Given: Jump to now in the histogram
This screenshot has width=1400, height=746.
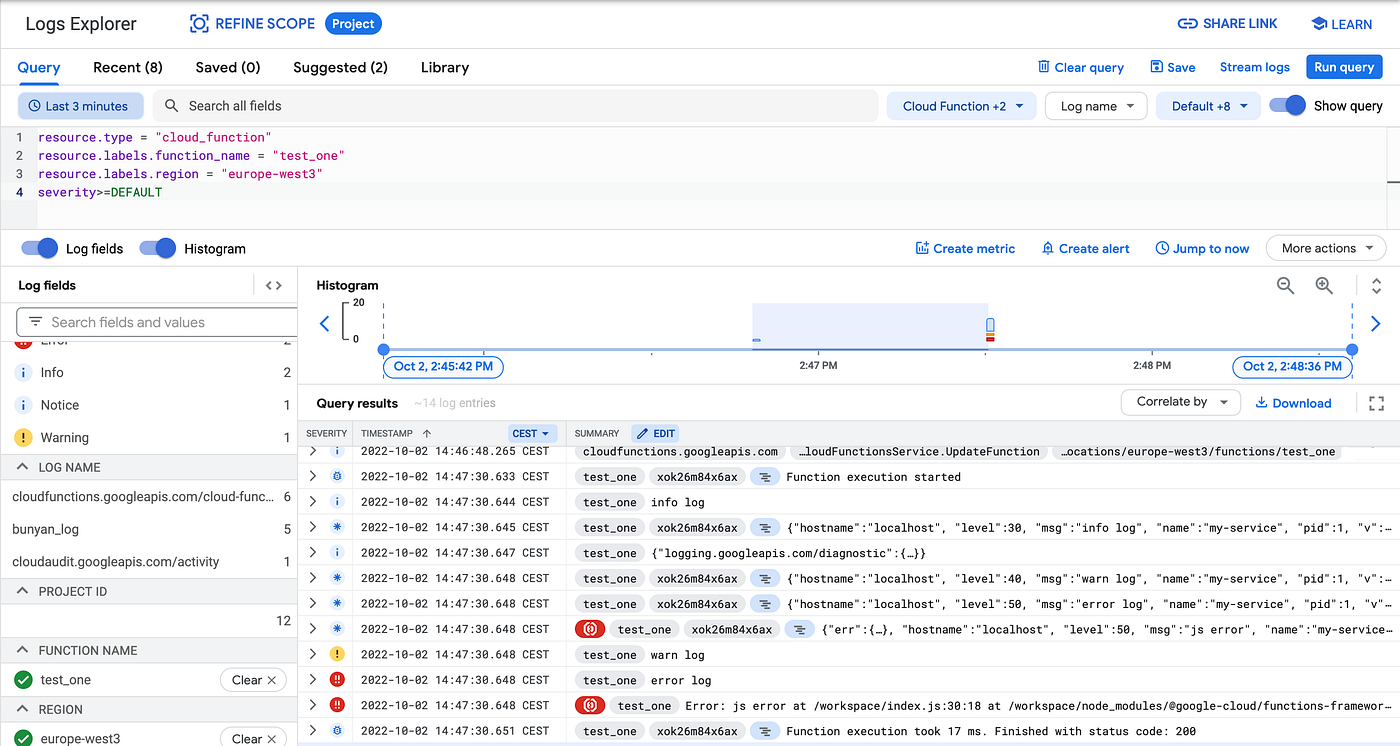Looking at the screenshot, I should click(1202, 247).
